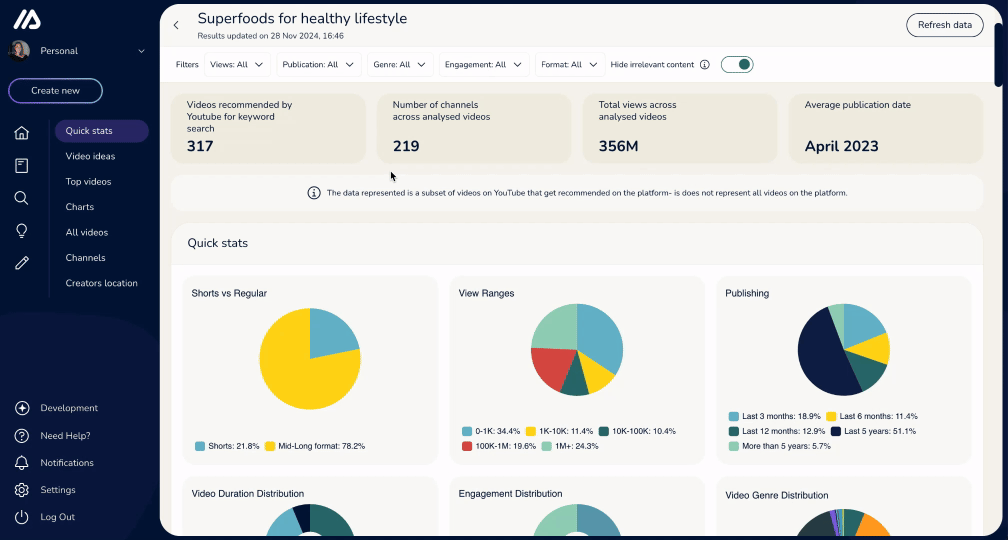Open the Home icon in the sidebar
Viewport: 1008px width, 540px height.
22,133
